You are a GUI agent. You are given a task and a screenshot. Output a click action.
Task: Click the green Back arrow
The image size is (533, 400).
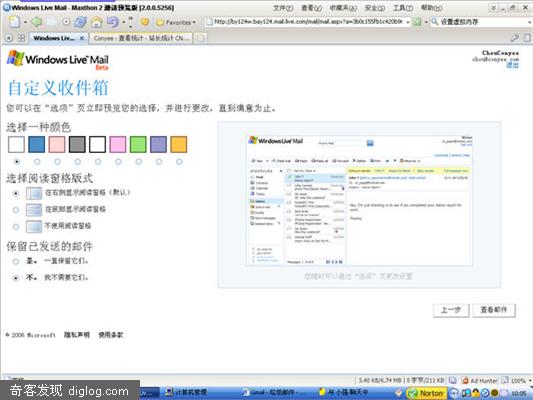point(36,22)
